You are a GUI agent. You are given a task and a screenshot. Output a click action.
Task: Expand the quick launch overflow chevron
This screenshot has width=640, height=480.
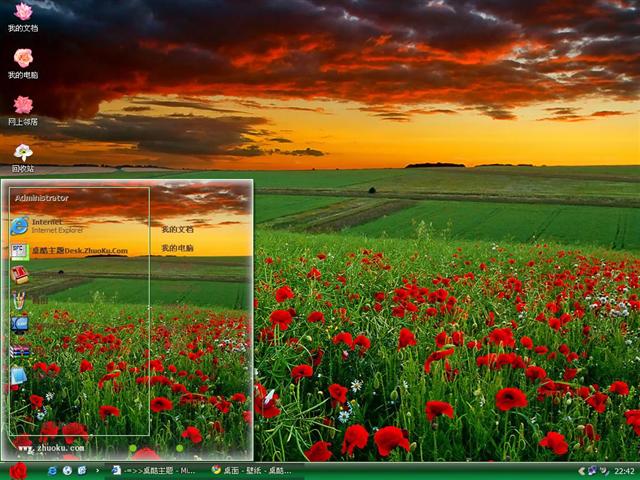tap(97, 471)
